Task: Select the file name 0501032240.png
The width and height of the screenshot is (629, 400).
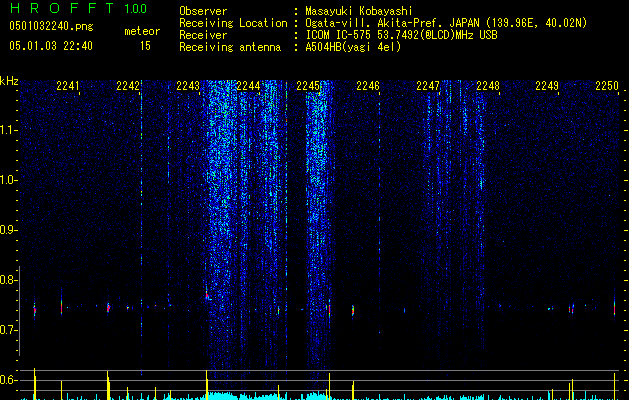Action: pyautogui.click(x=51, y=26)
